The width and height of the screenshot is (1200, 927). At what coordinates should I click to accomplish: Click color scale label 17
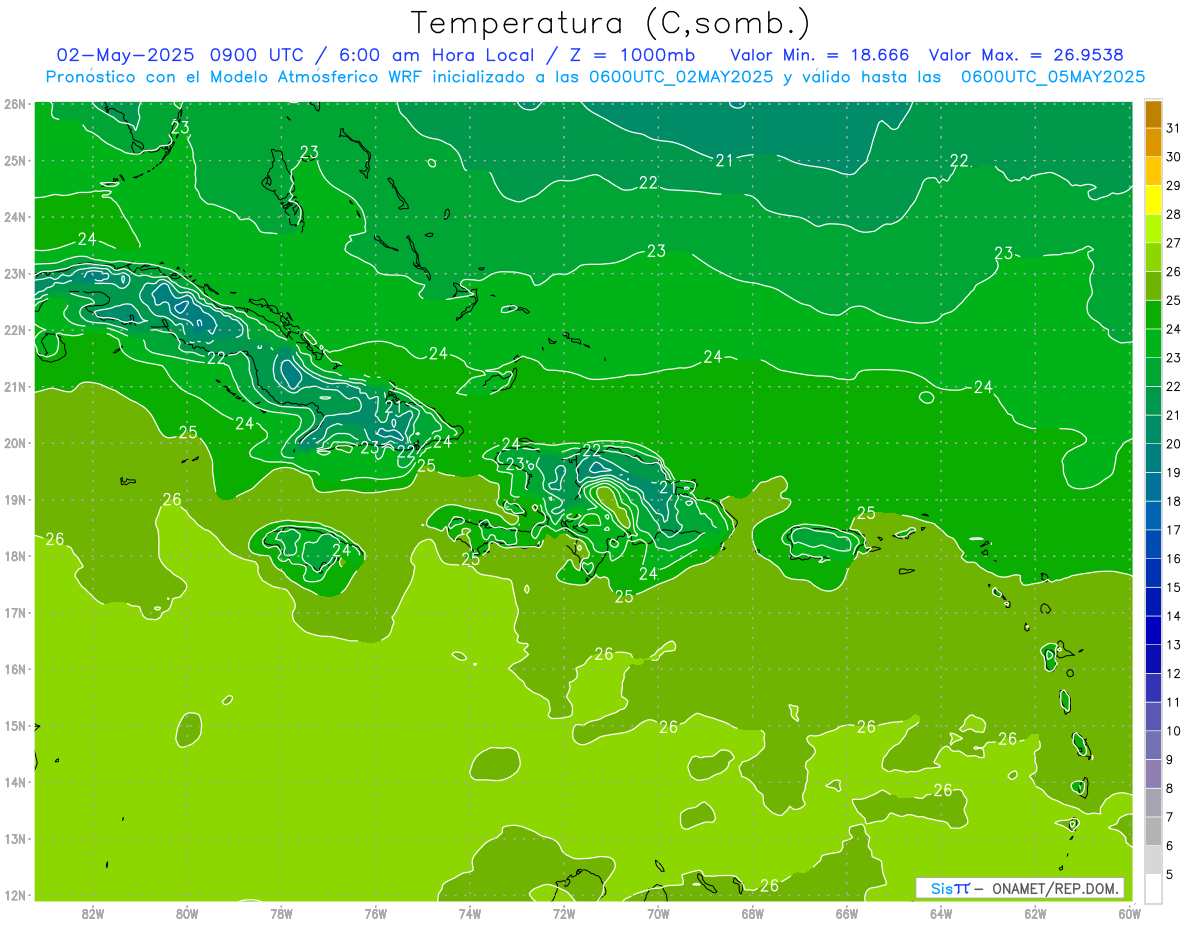tap(1174, 529)
